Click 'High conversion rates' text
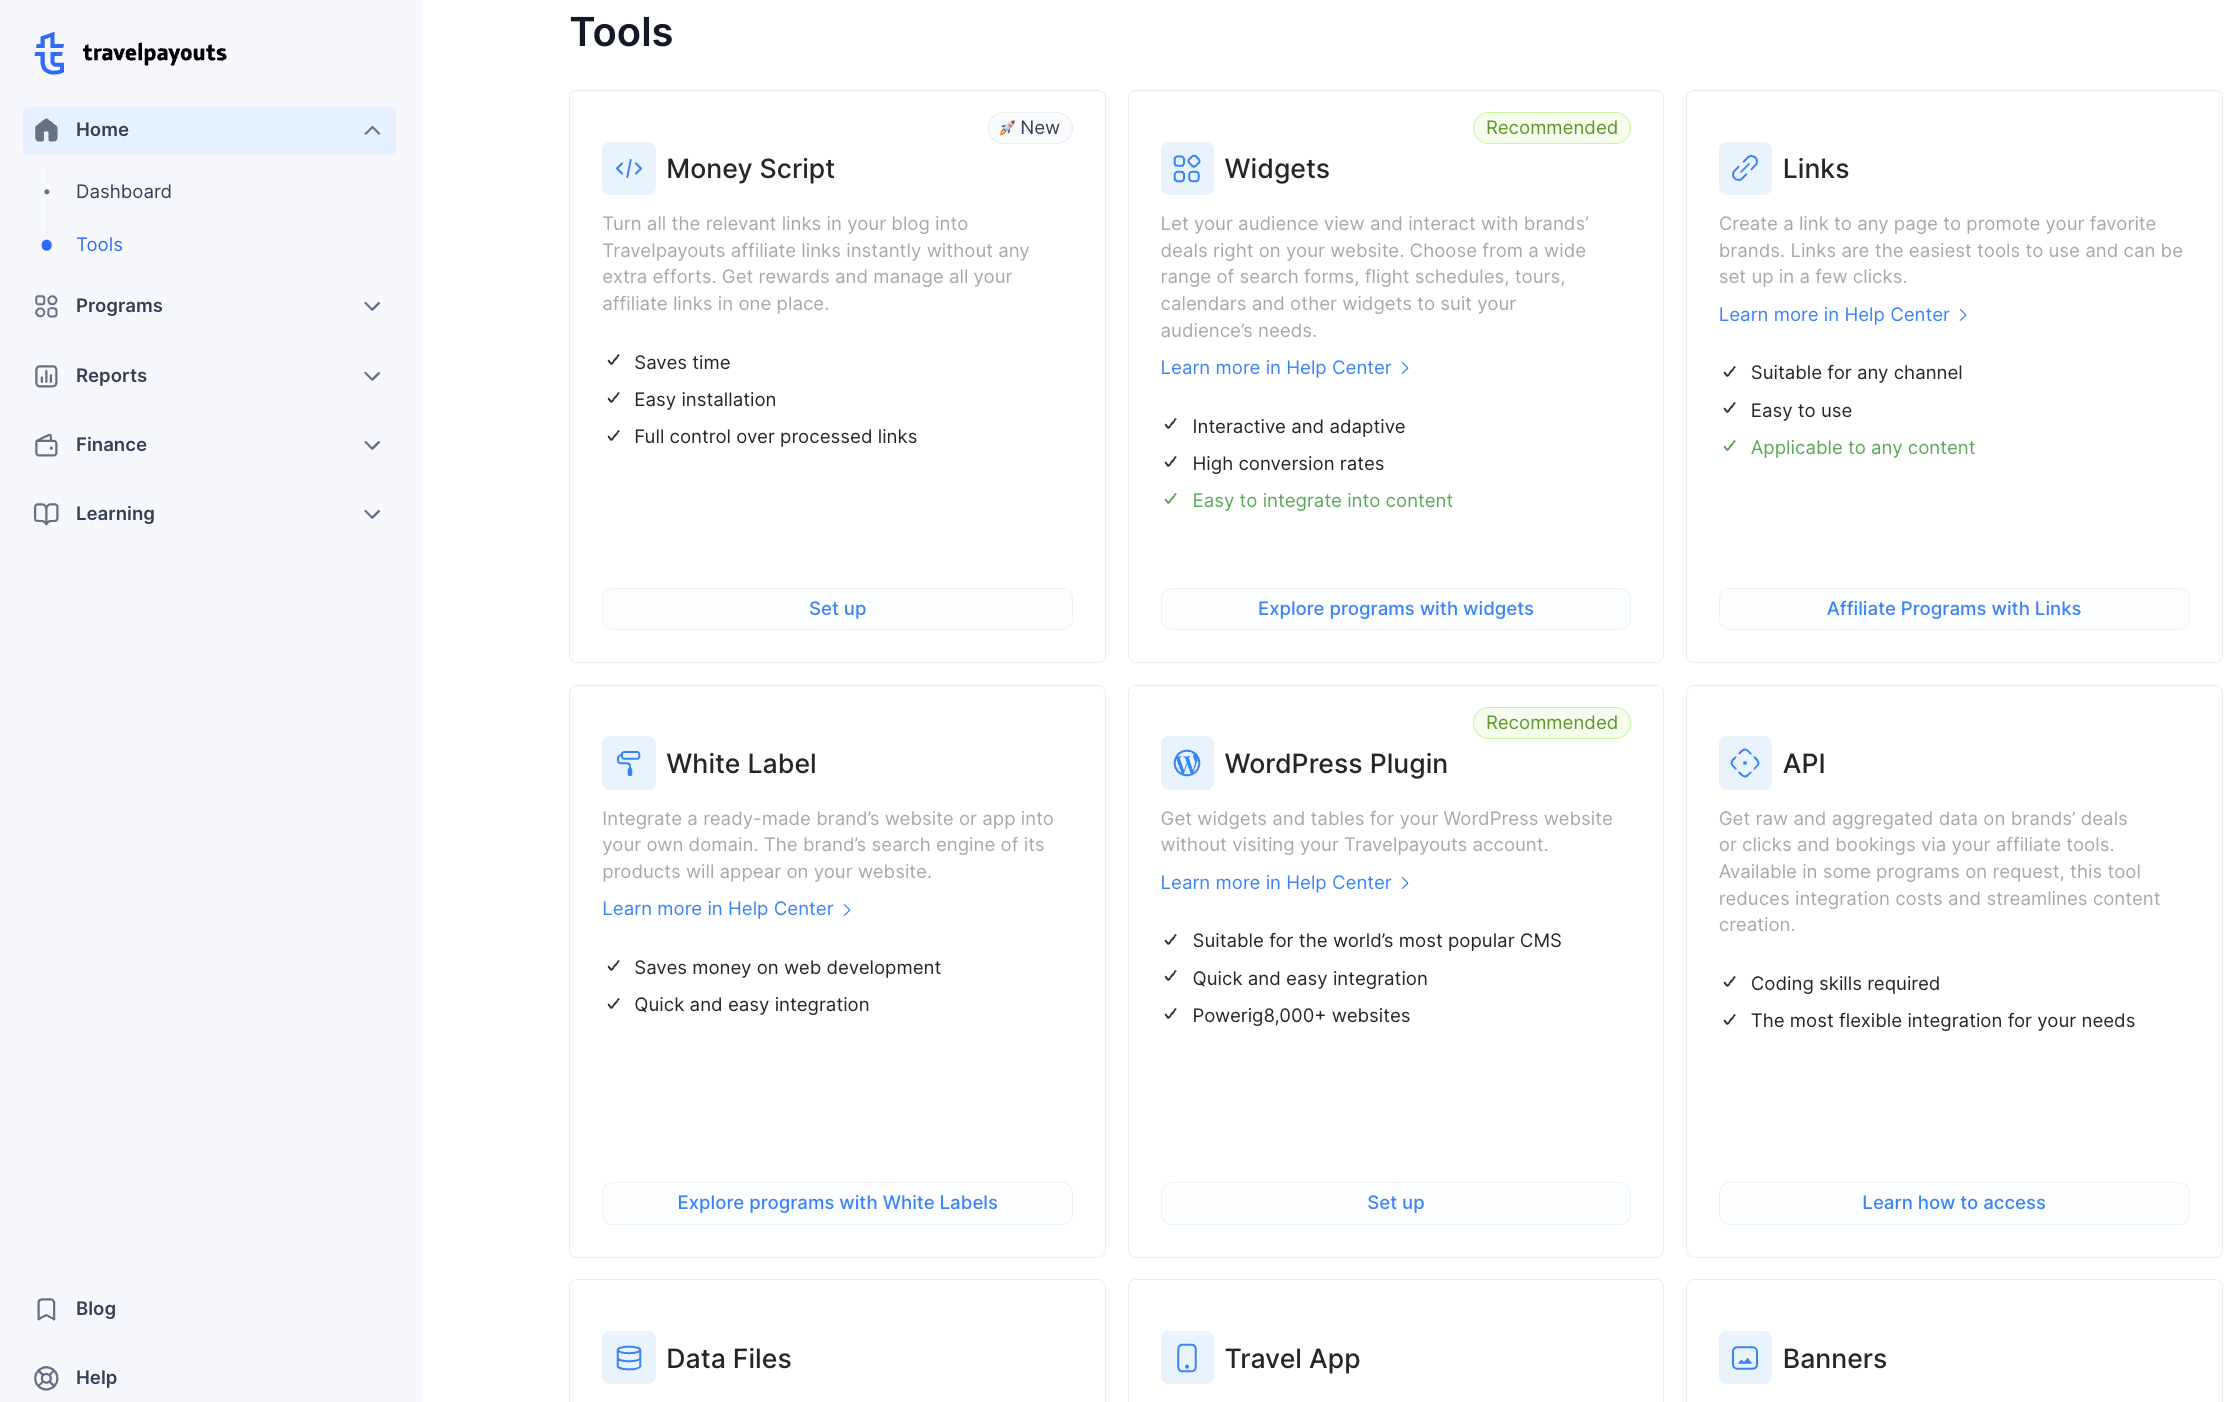The width and height of the screenshot is (2230, 1402). 1288,464
